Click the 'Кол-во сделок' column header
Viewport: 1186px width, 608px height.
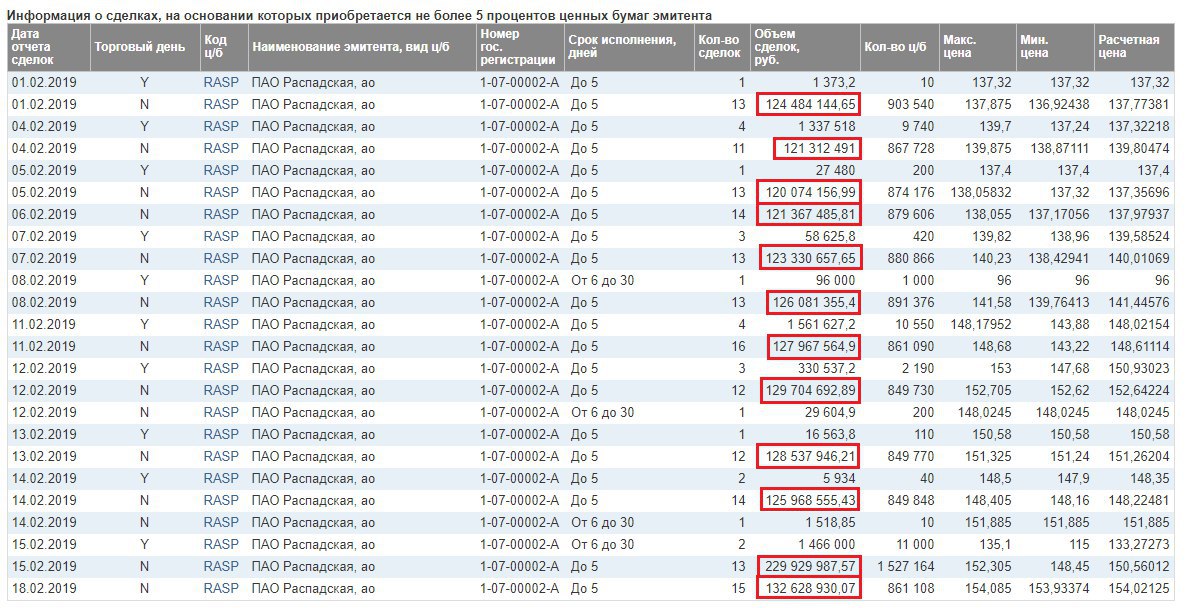tap(720, 47)
